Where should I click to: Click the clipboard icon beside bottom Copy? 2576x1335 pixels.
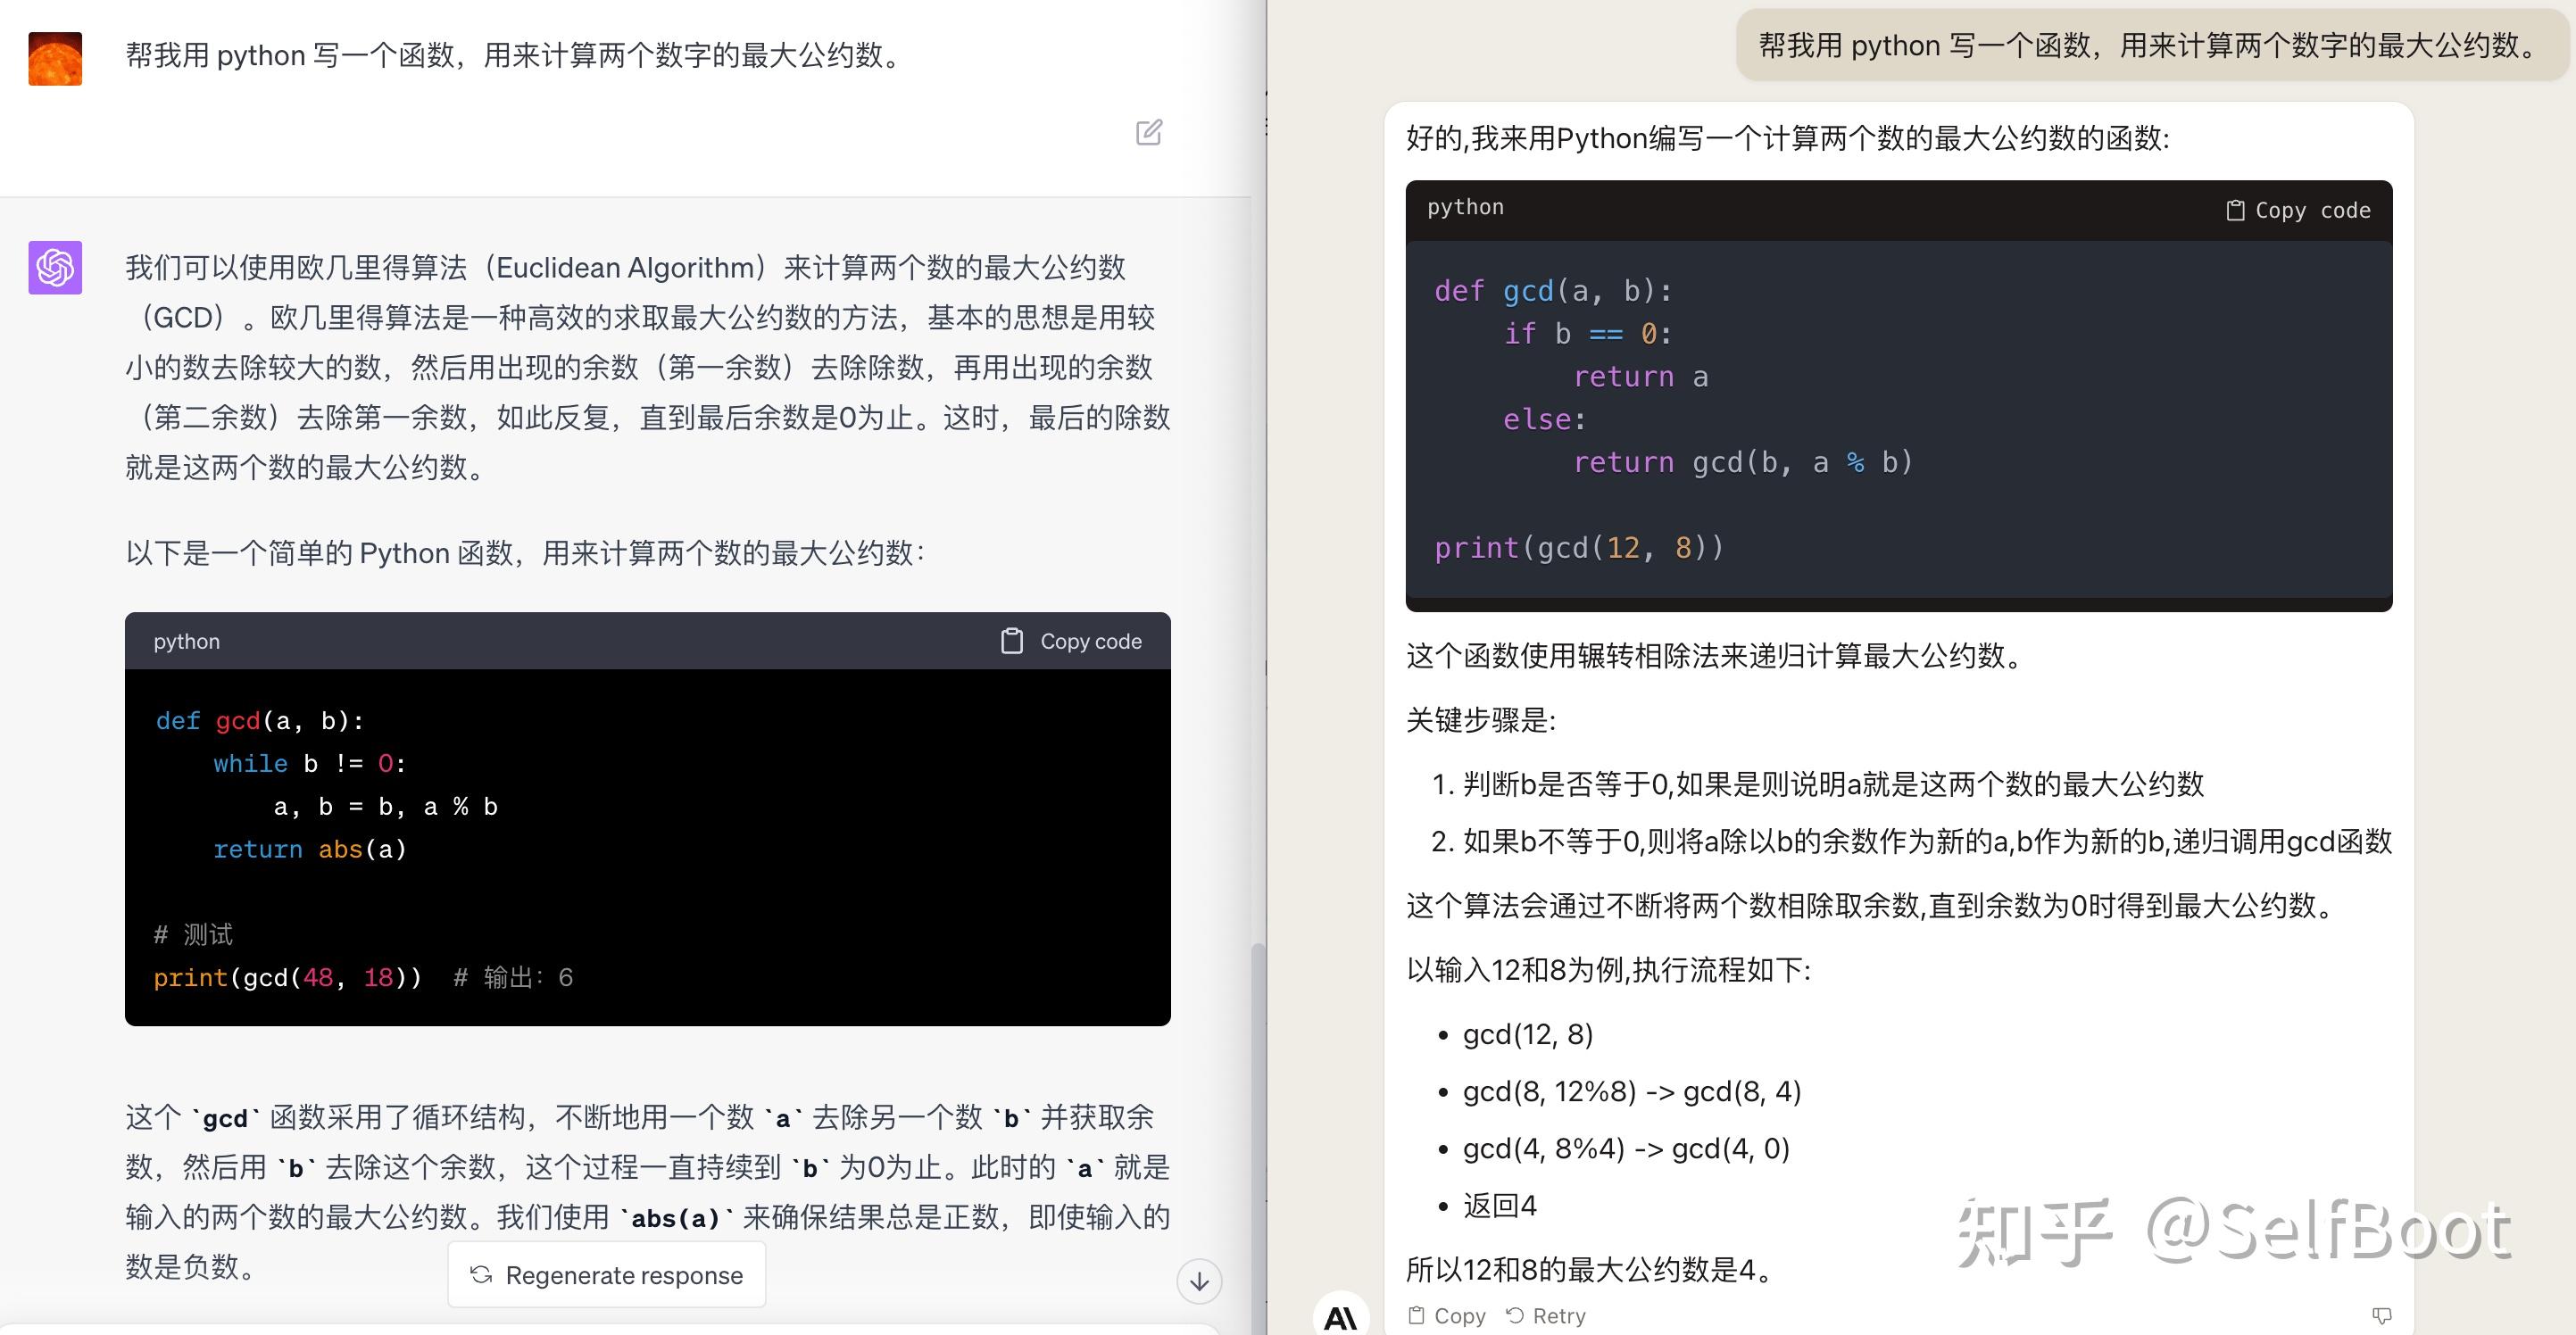tap(1418, 1315)
